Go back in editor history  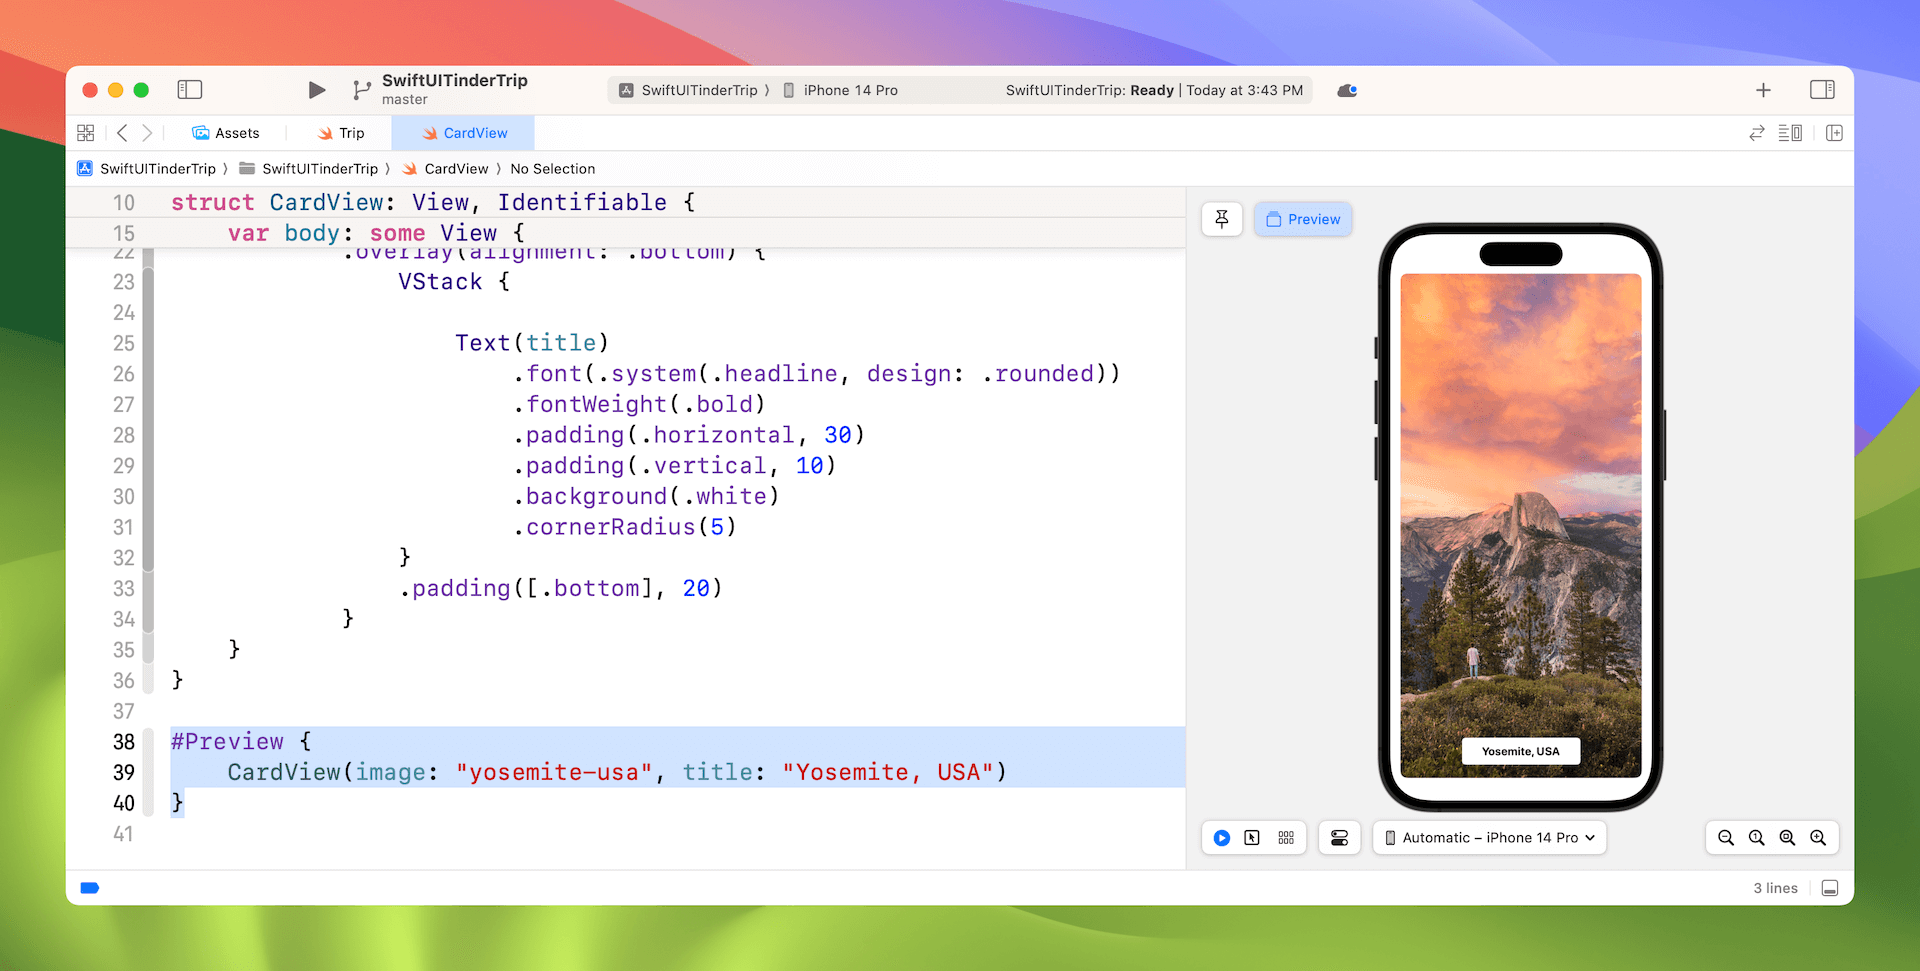[x=122, y=133]
